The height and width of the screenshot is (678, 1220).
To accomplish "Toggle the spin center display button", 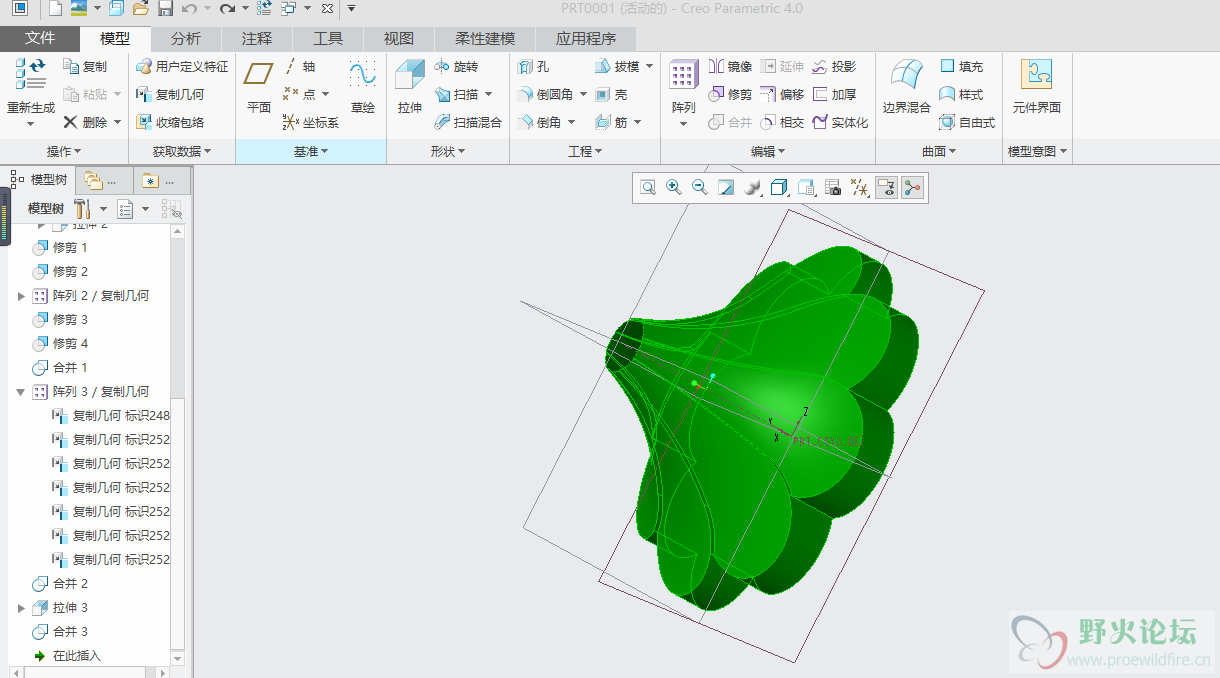I will (911, 187).
